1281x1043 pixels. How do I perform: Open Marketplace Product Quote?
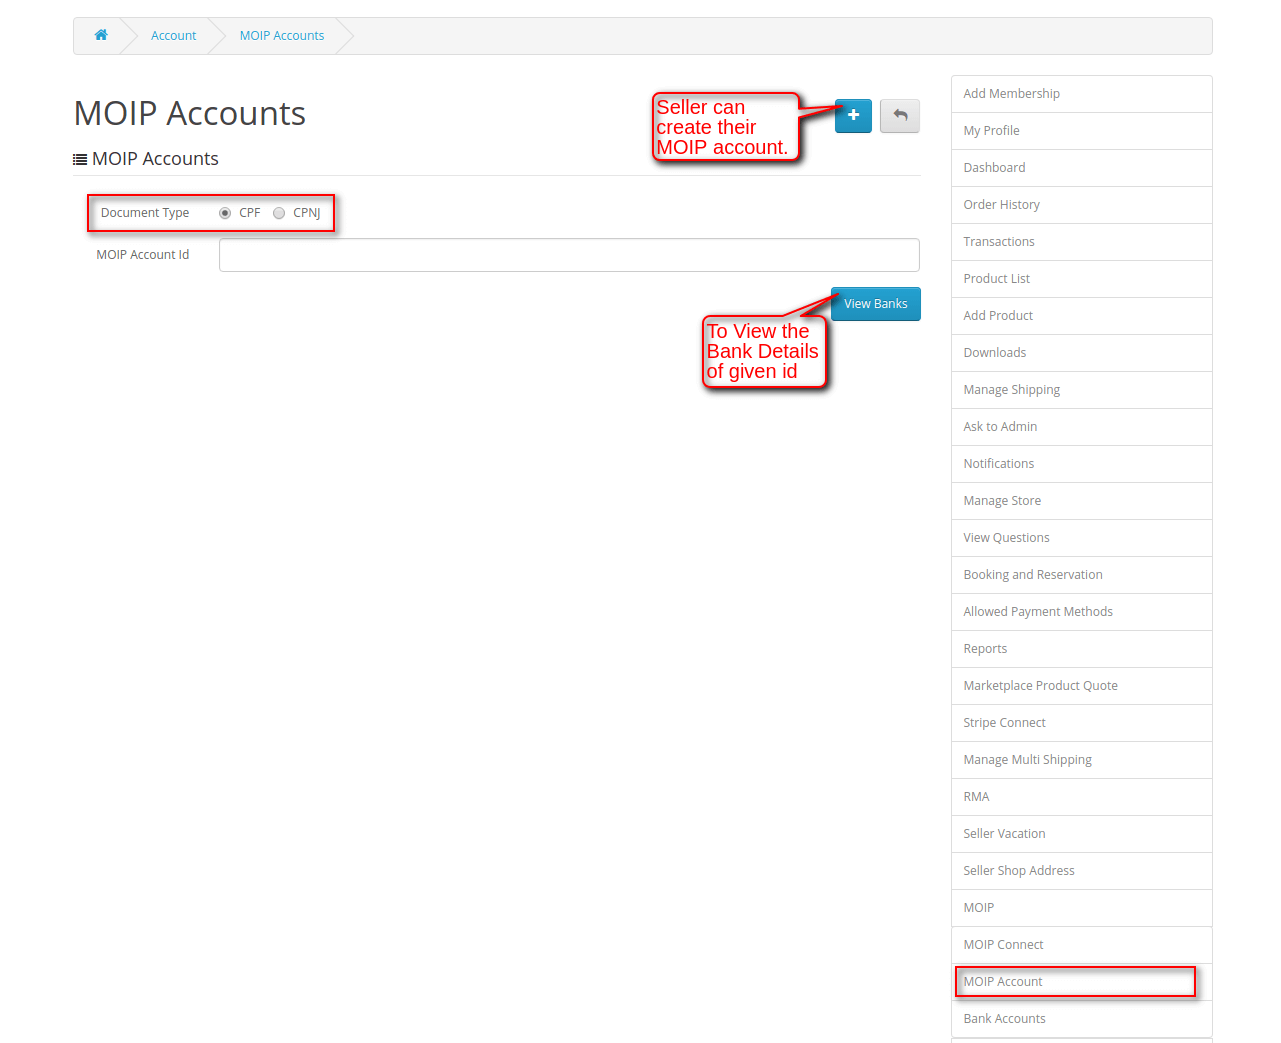pyautogui.click(x=1082, y=686)
